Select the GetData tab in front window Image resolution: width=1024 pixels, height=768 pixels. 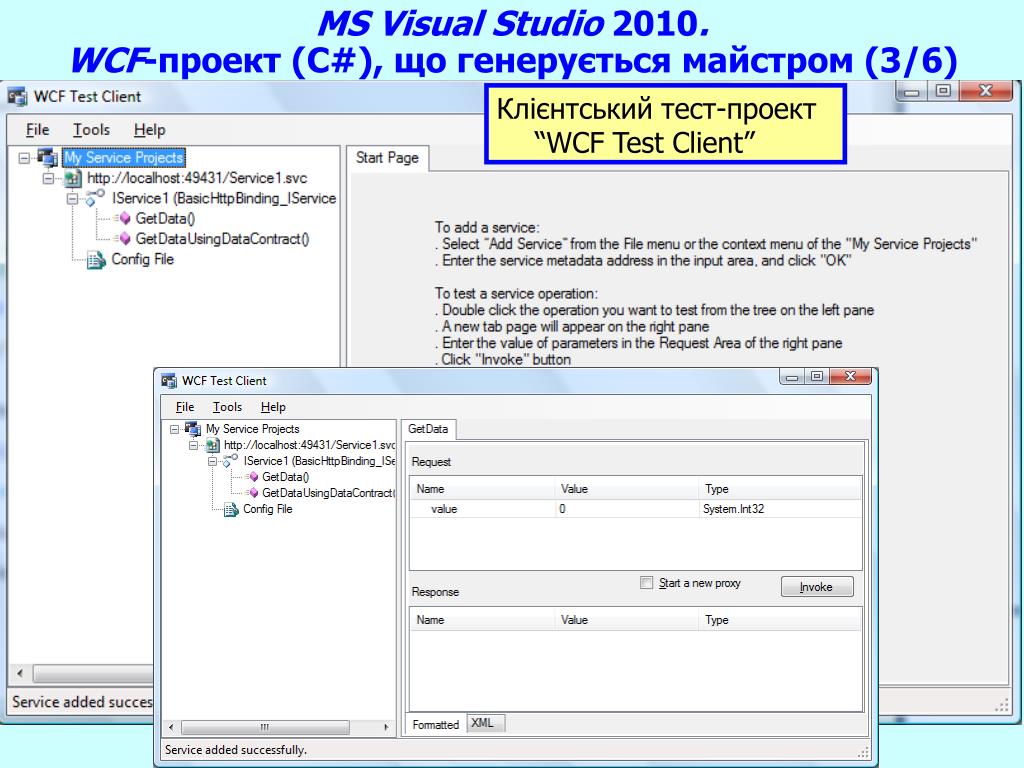pyautogui.click(x=428, y=429)
